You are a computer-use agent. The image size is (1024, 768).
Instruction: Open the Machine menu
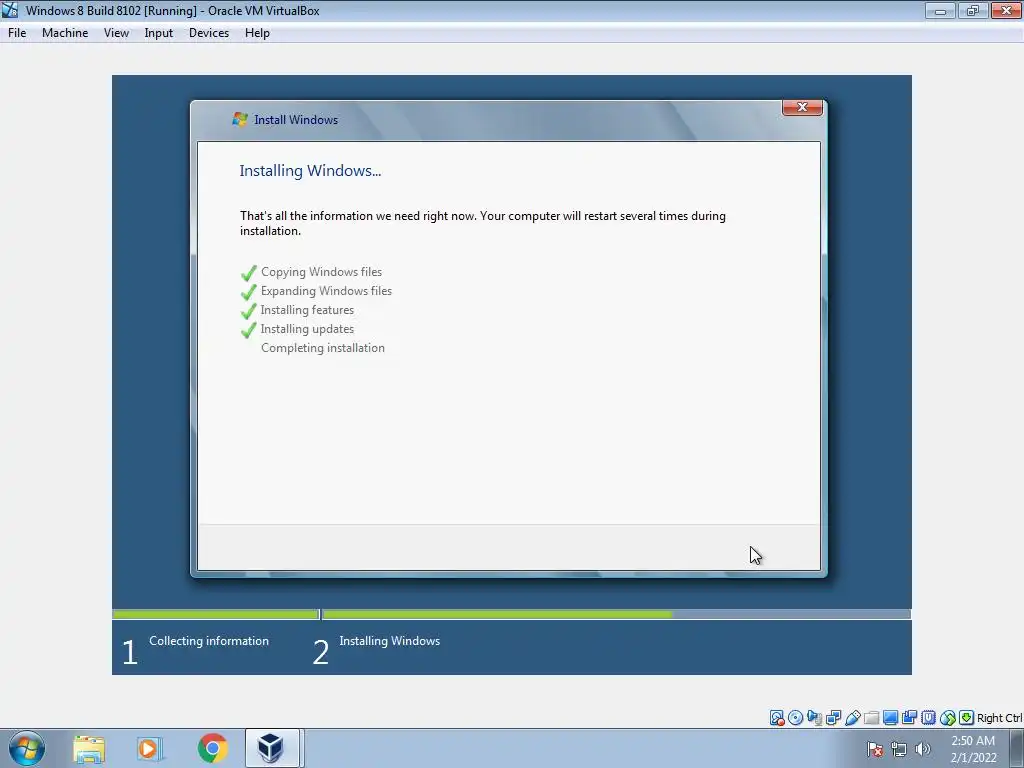[65, 33]
